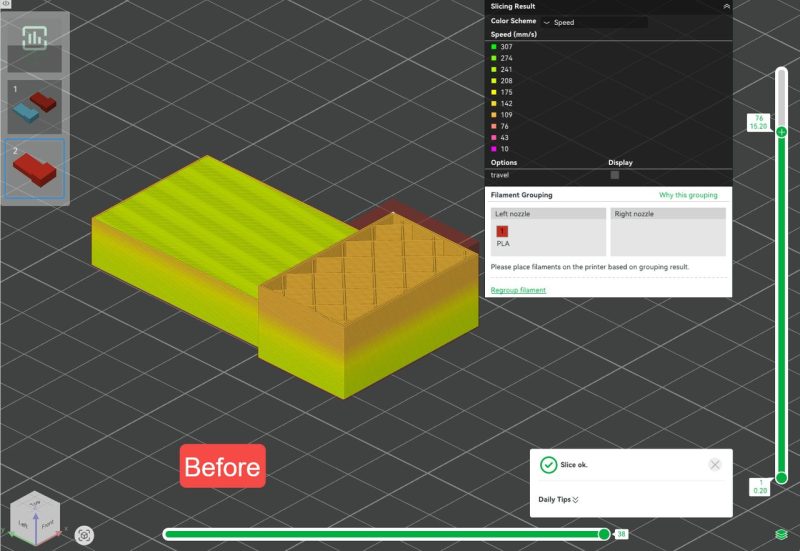Viewport: 800px width, 551px height.
Task: Click the 307 mm/s green legend swatch
Action: 494,46
